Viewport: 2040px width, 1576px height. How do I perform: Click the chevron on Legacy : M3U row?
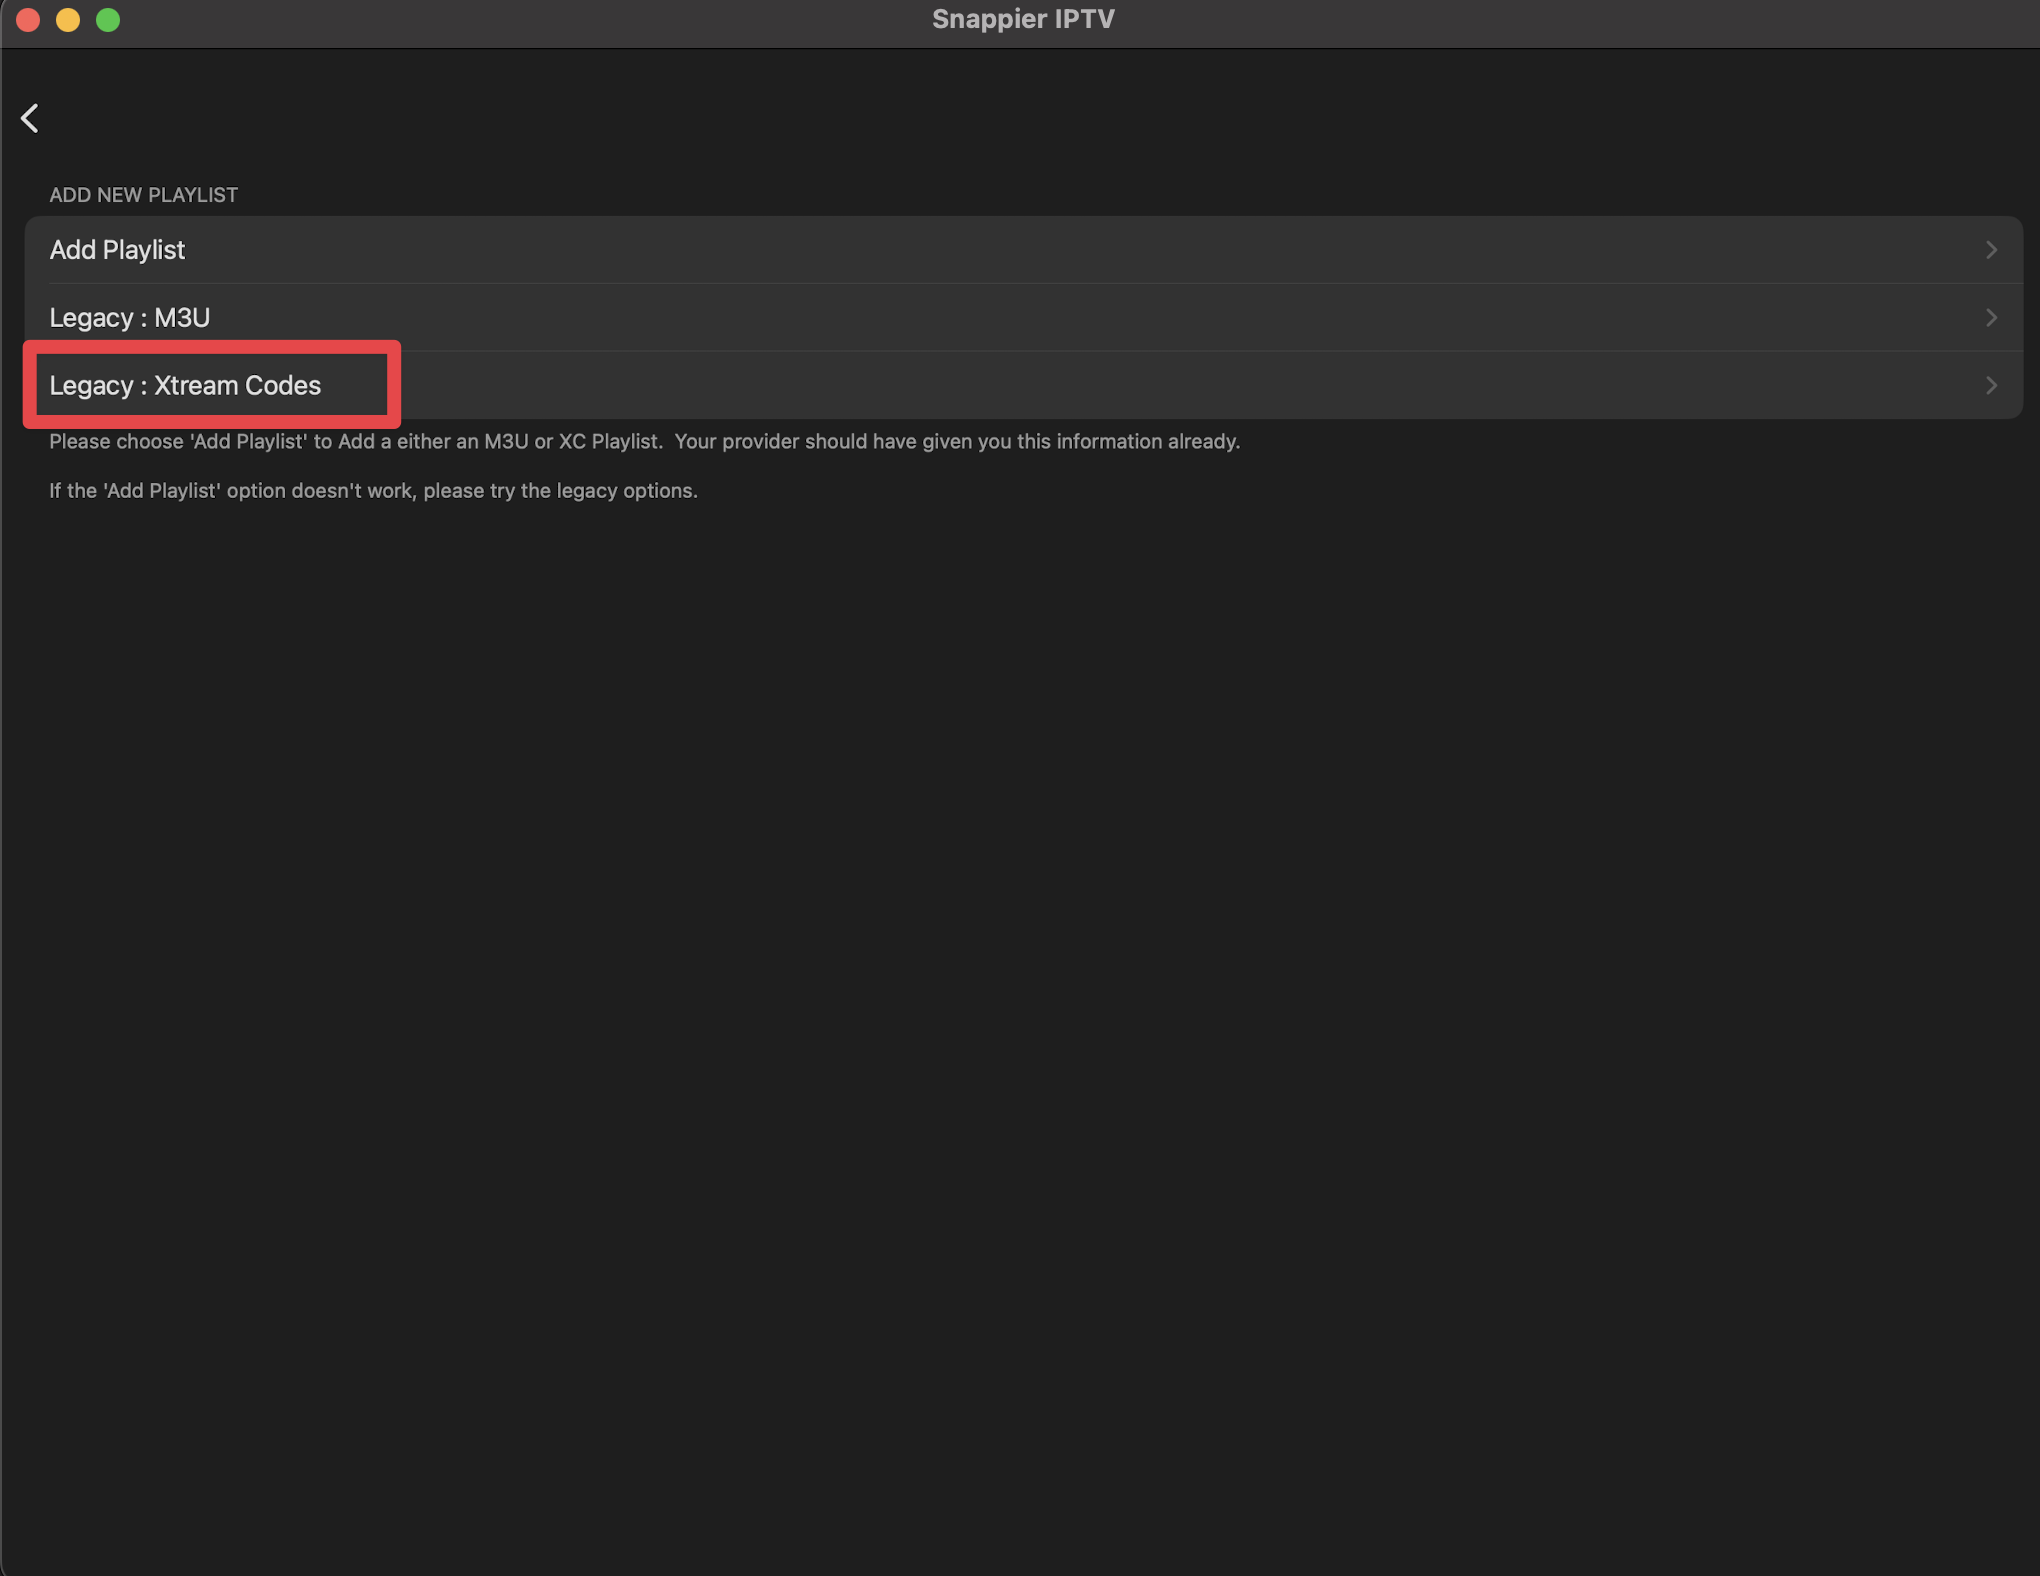(1990, 318)
